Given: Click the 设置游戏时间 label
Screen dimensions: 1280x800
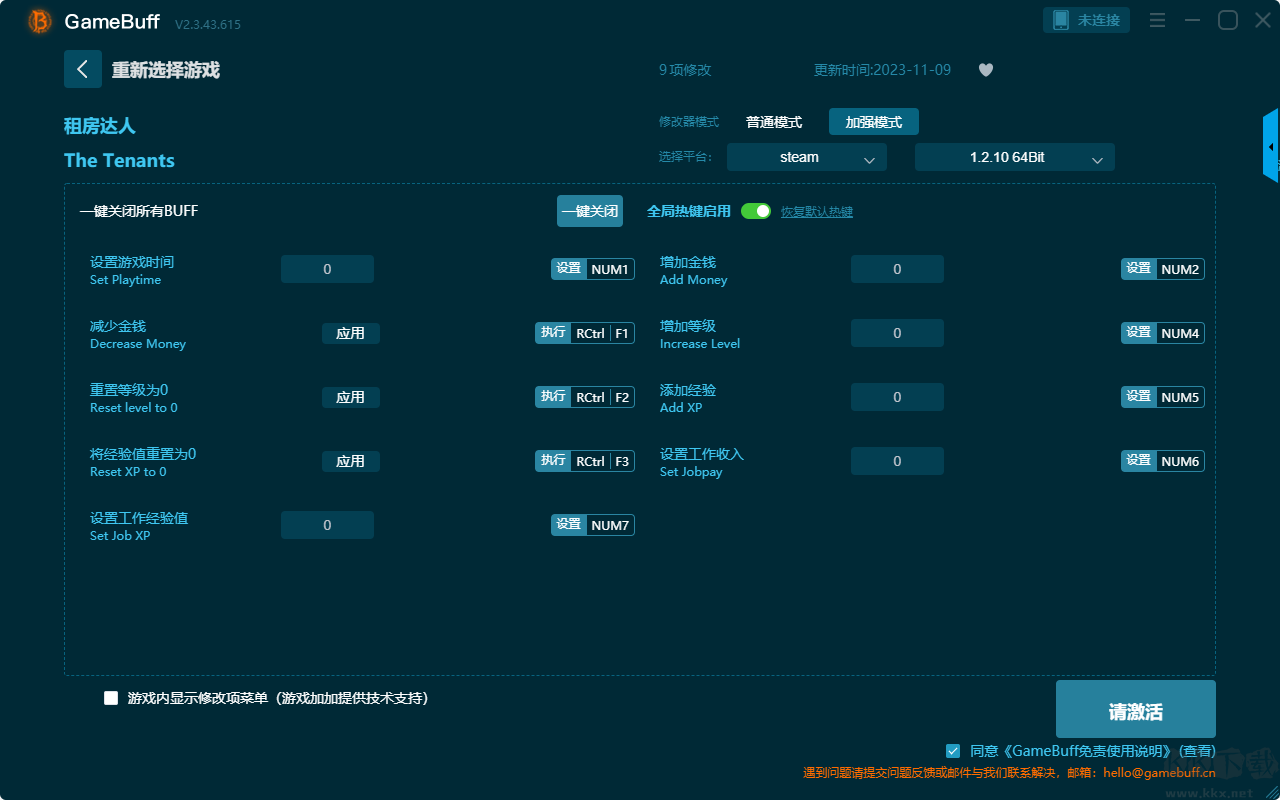Looking at the screenshot, I should (x=132, y=262).
